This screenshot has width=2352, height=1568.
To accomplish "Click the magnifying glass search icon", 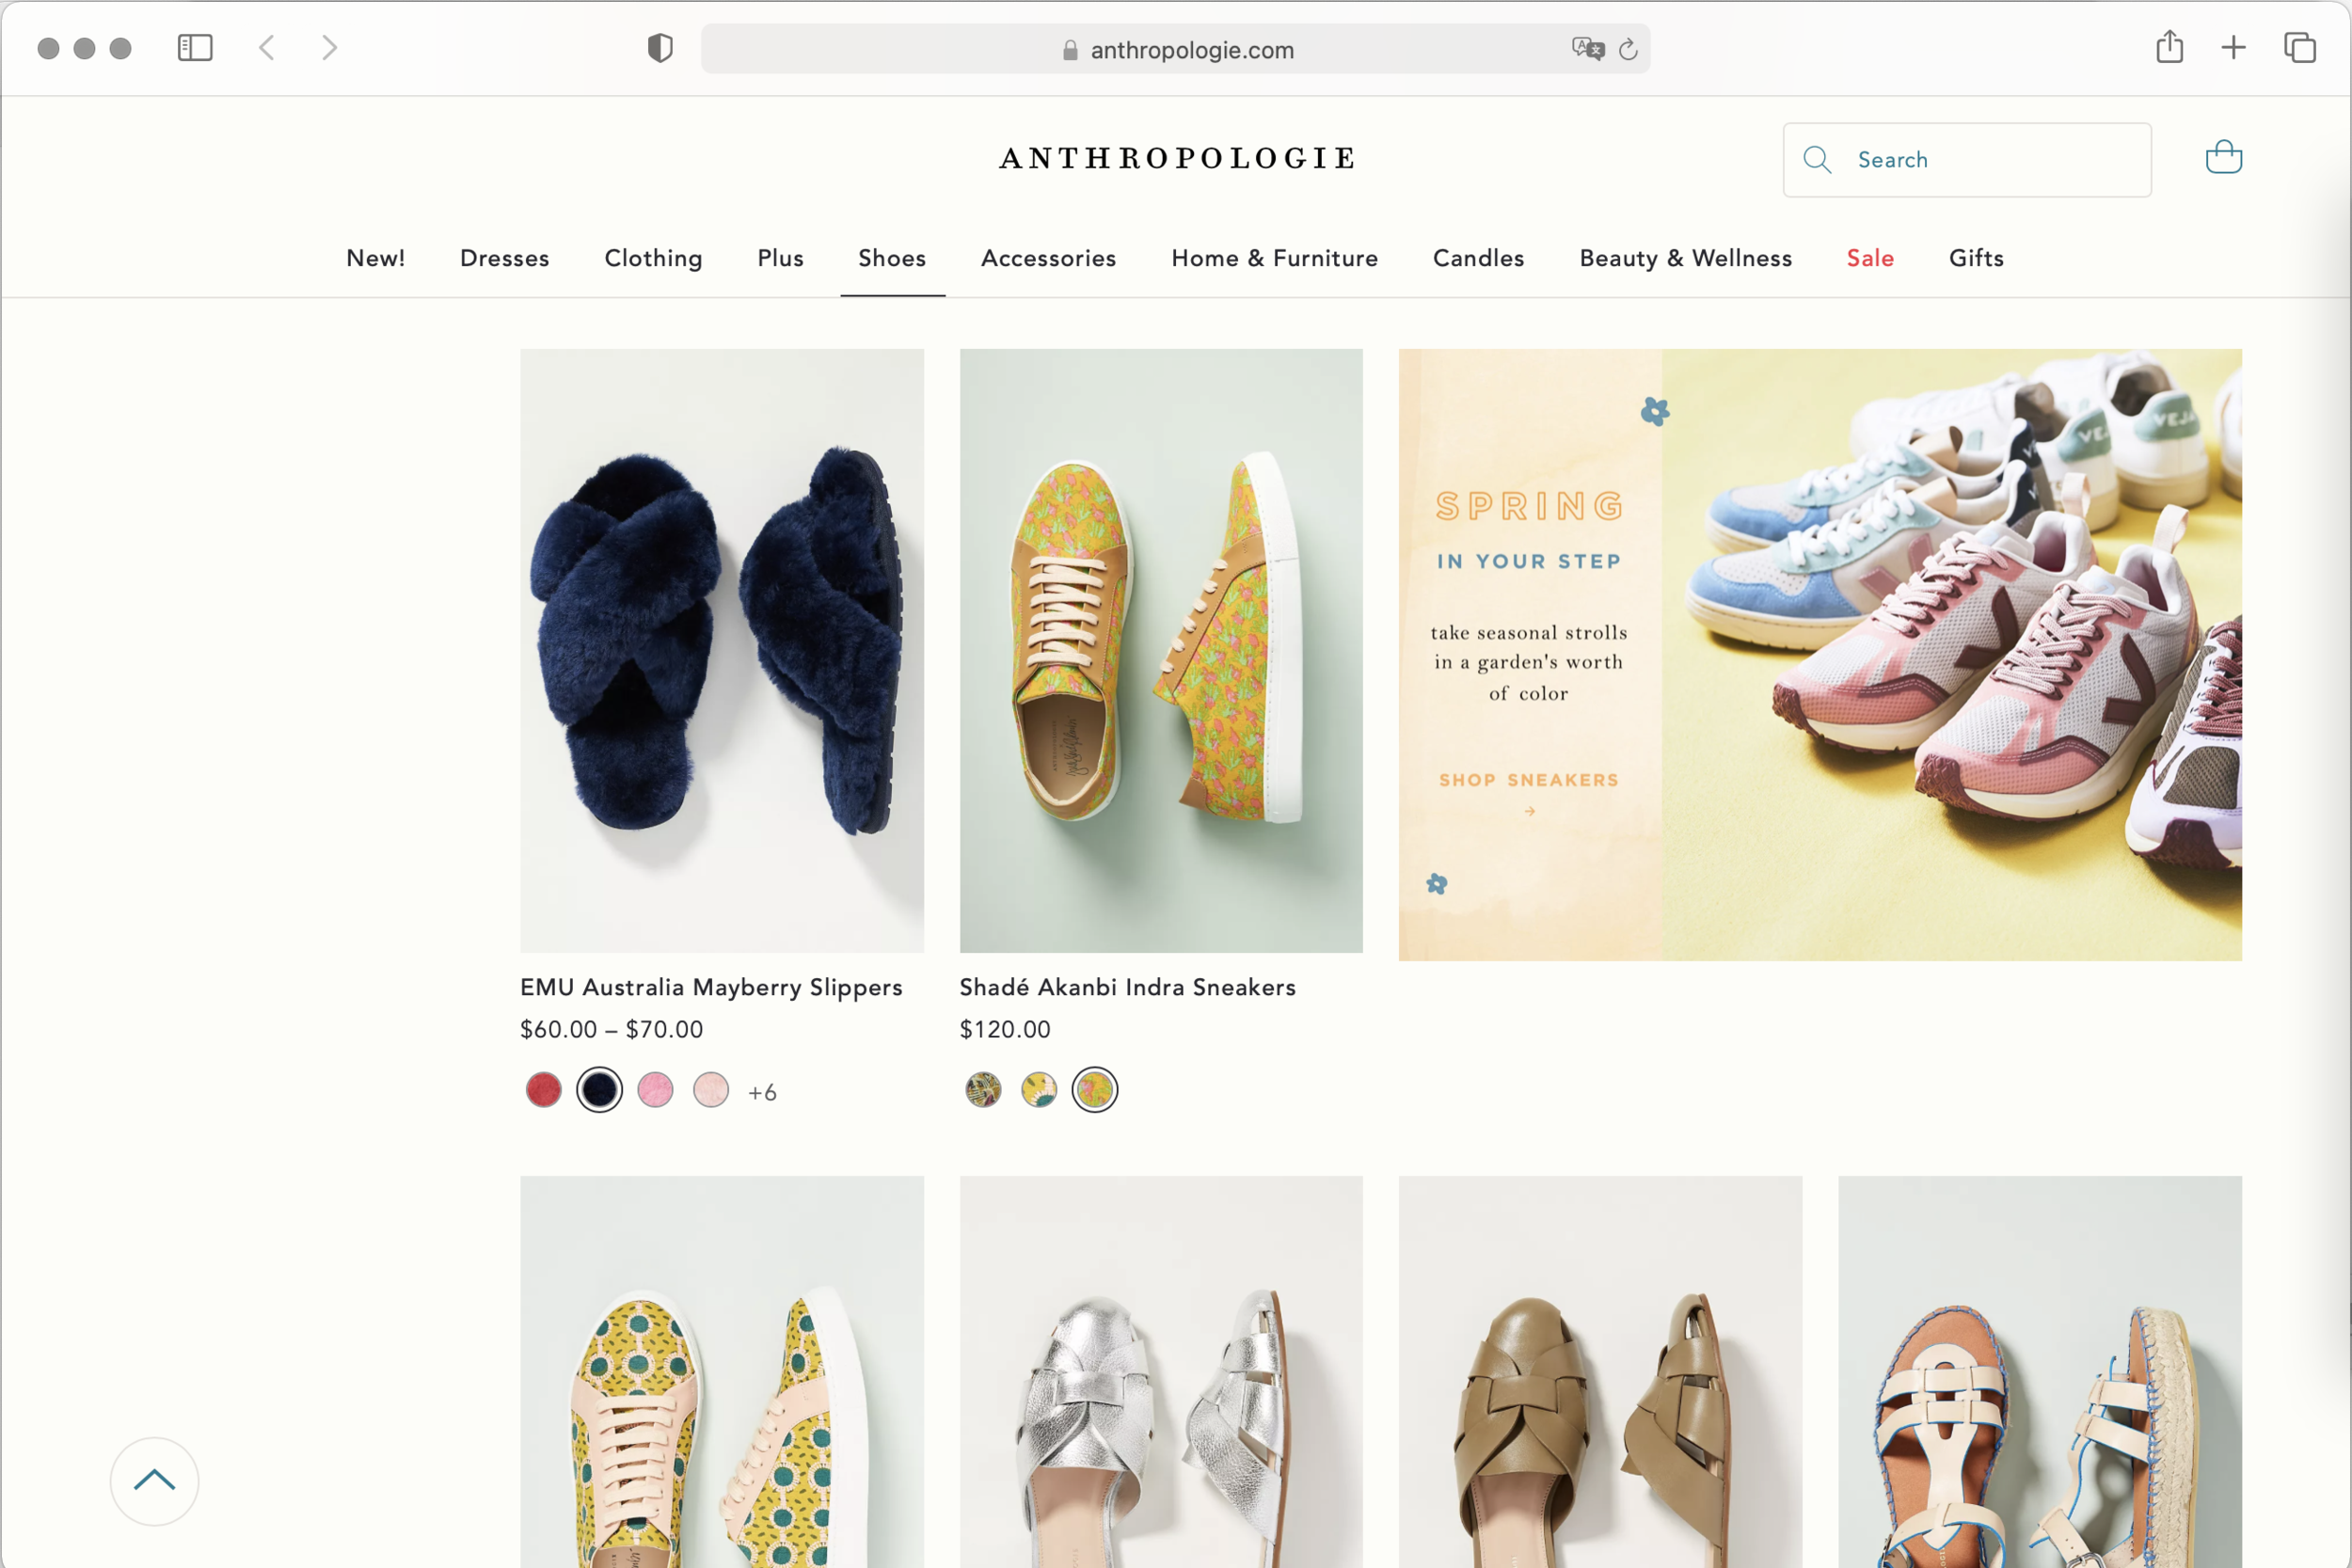I will (1816, 160).
